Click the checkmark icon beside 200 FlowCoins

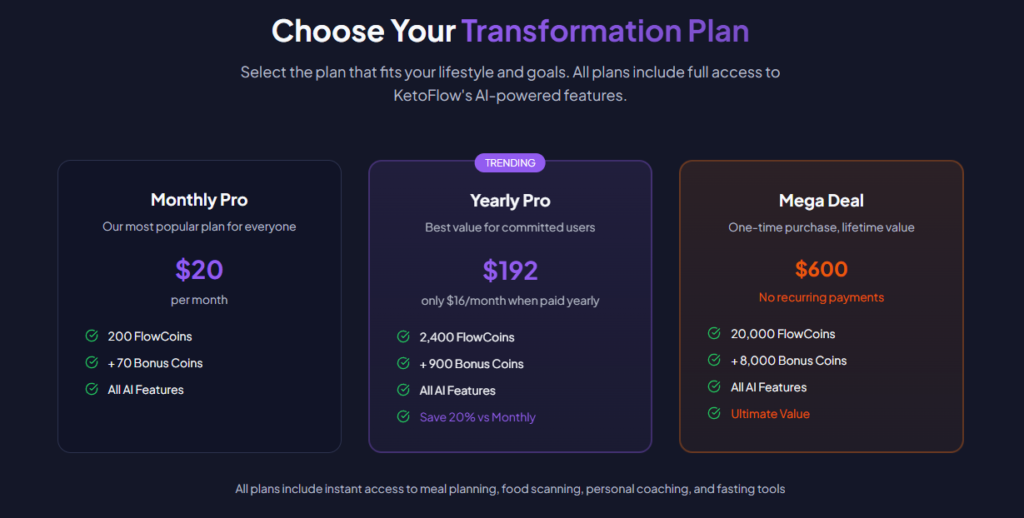(x=91, y=336)
